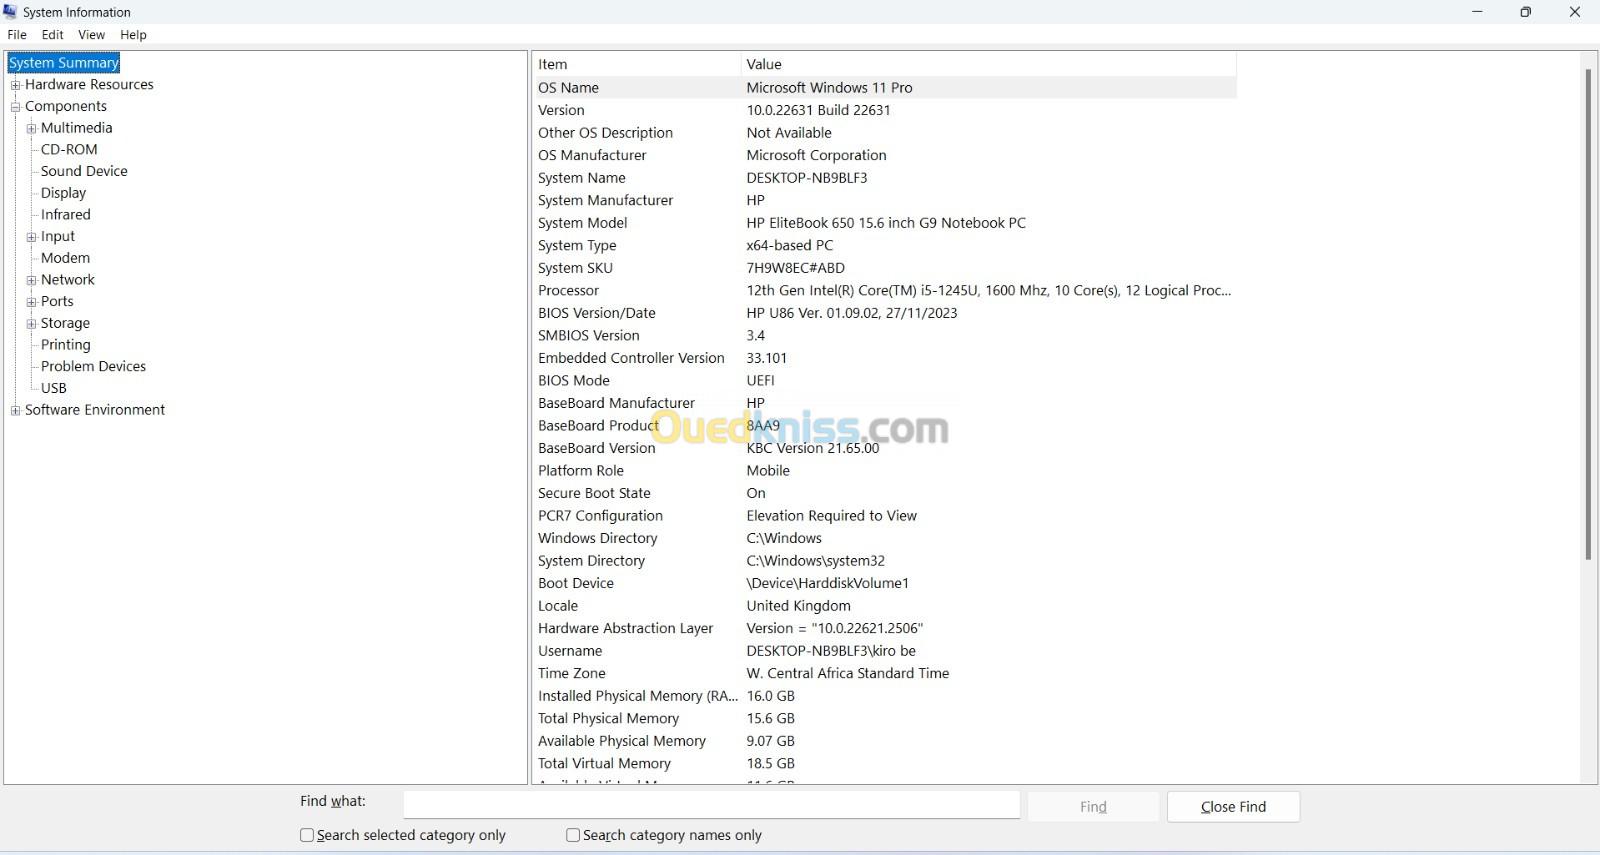Click in the Find what input field
The height and width of the screenshot is (855, 1600).
point(712,806)
